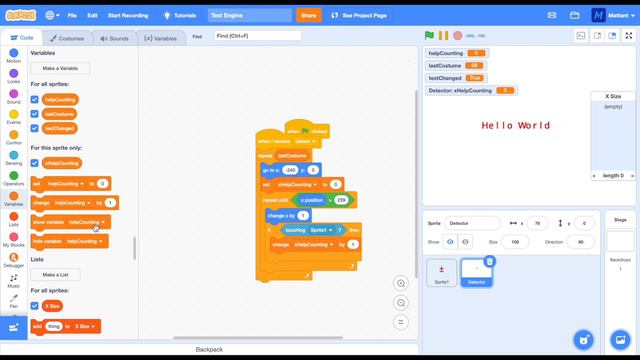640x360 pixels.
Task: Open the Sensing blocks category
Action: point(13,158)
